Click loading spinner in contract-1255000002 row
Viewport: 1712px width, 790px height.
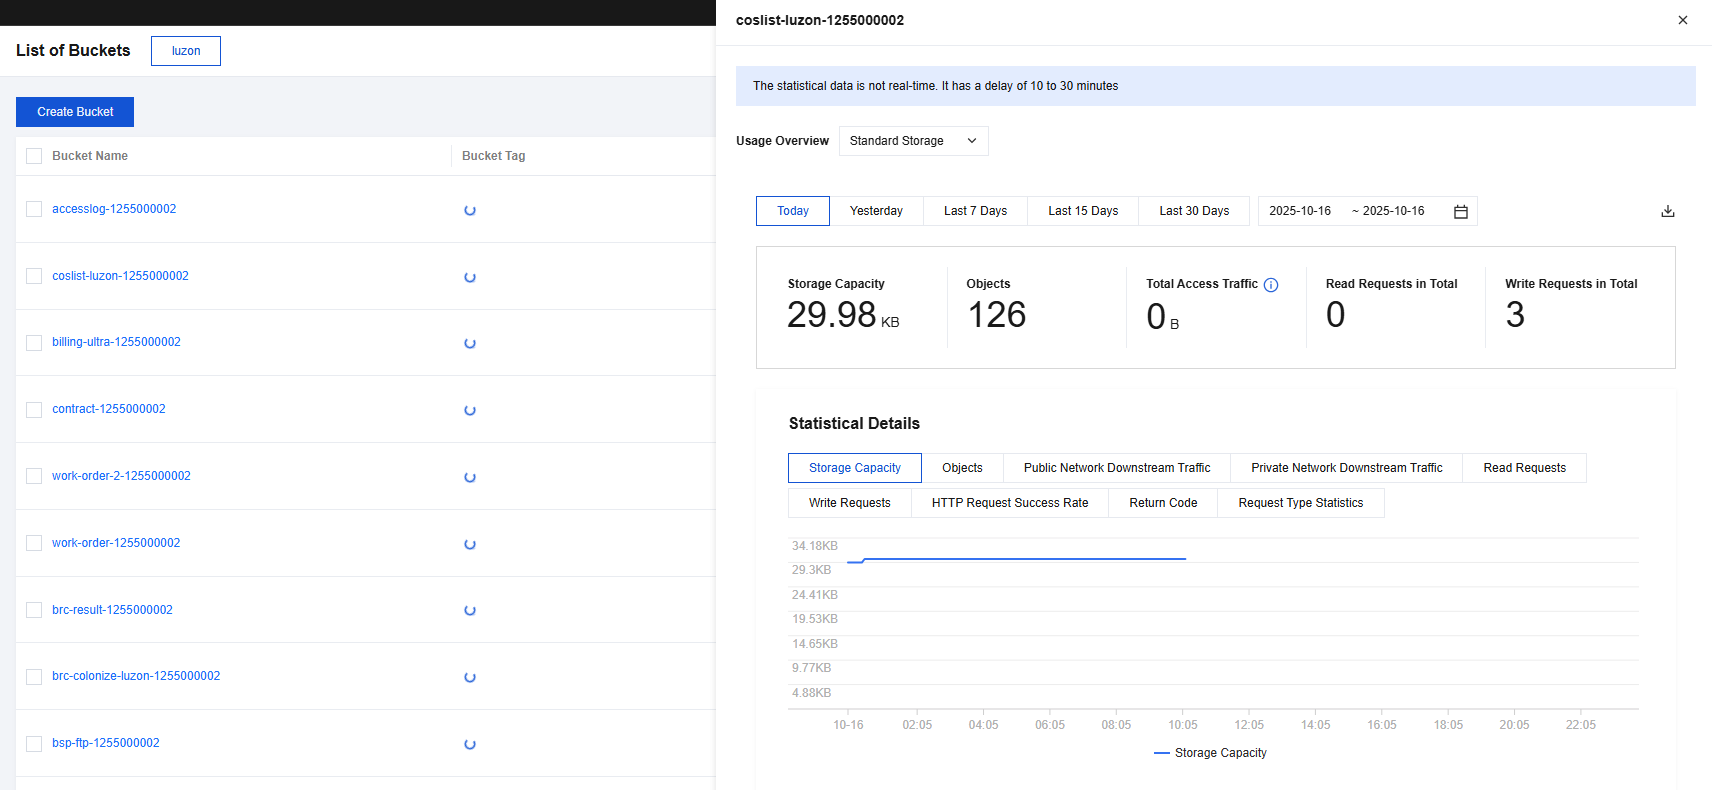point(470,410)
